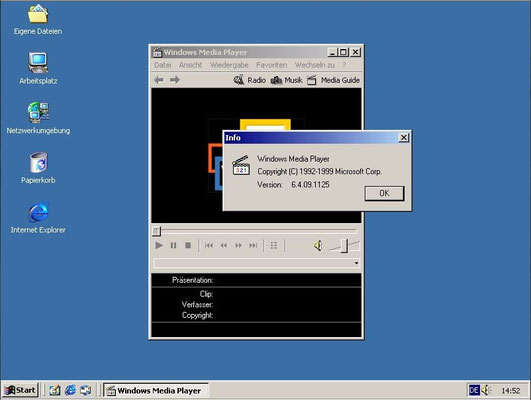This screenshot has height=400, width=531.
Task: Click the Stop button
Action: click(188, 245)
